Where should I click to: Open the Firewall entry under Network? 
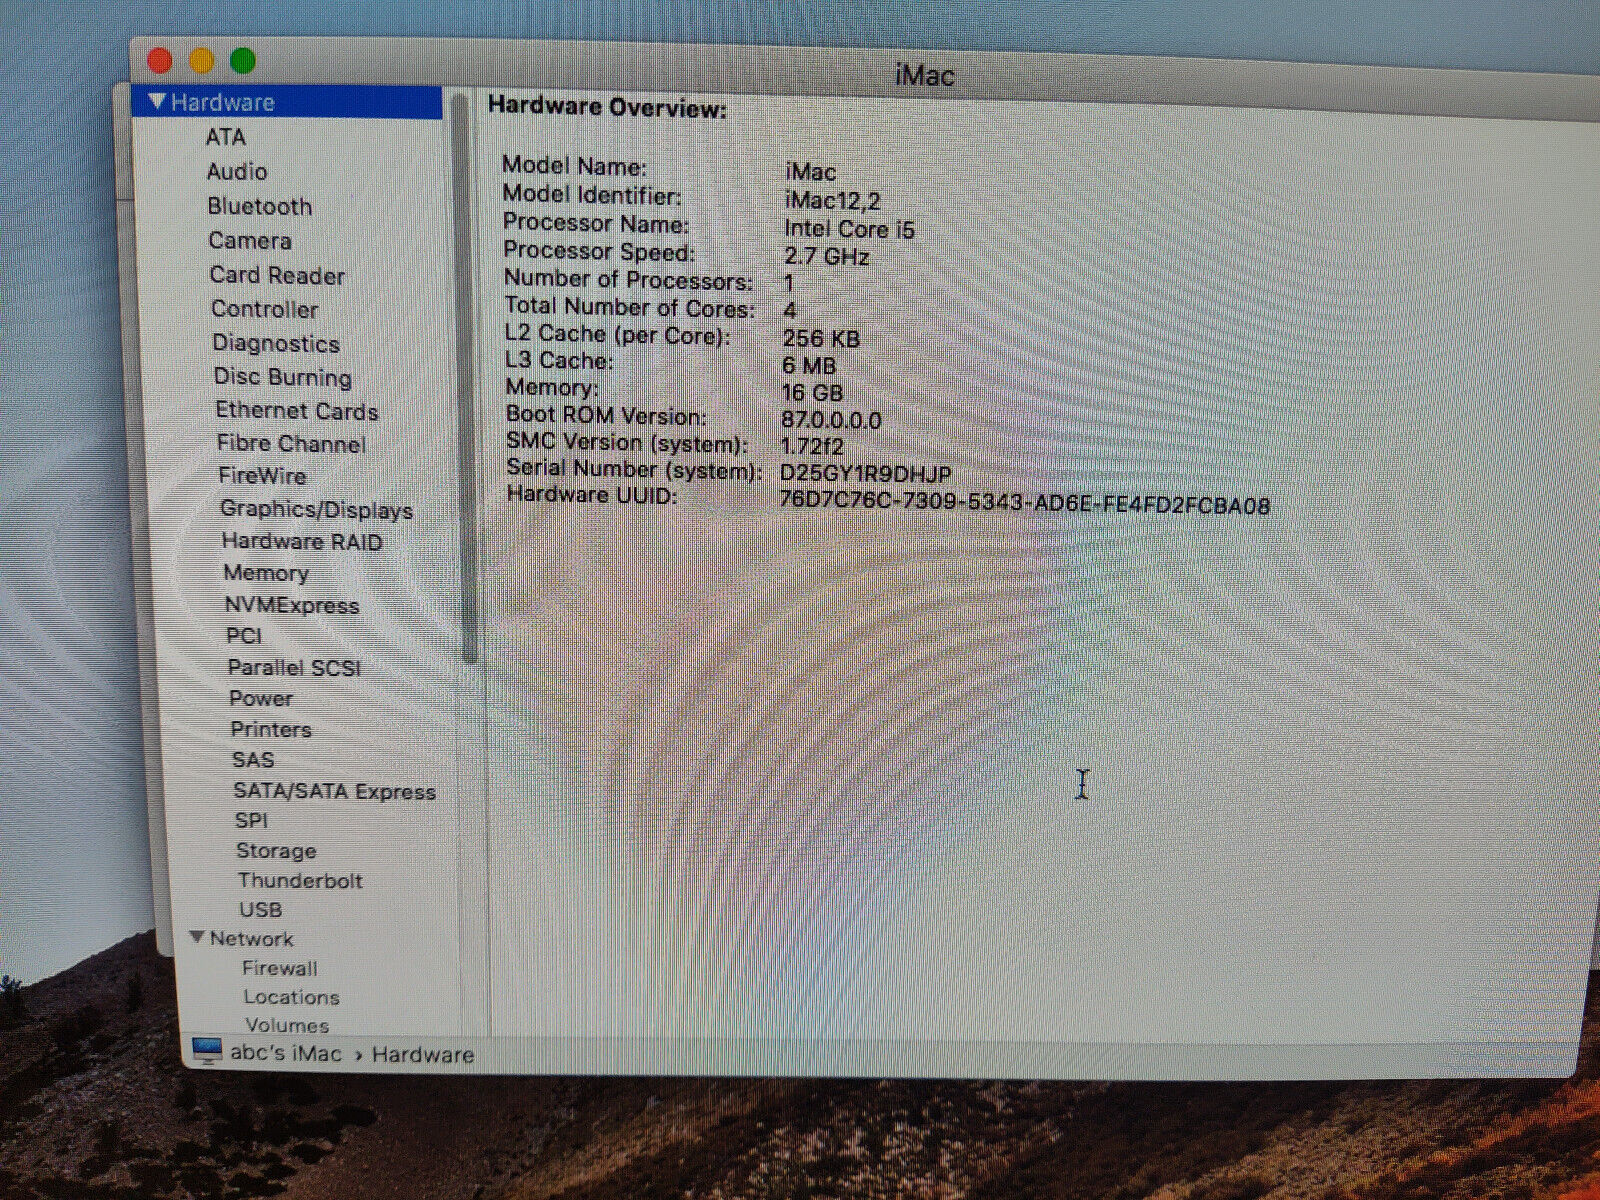pyautogui.click(x=280, y=968)
